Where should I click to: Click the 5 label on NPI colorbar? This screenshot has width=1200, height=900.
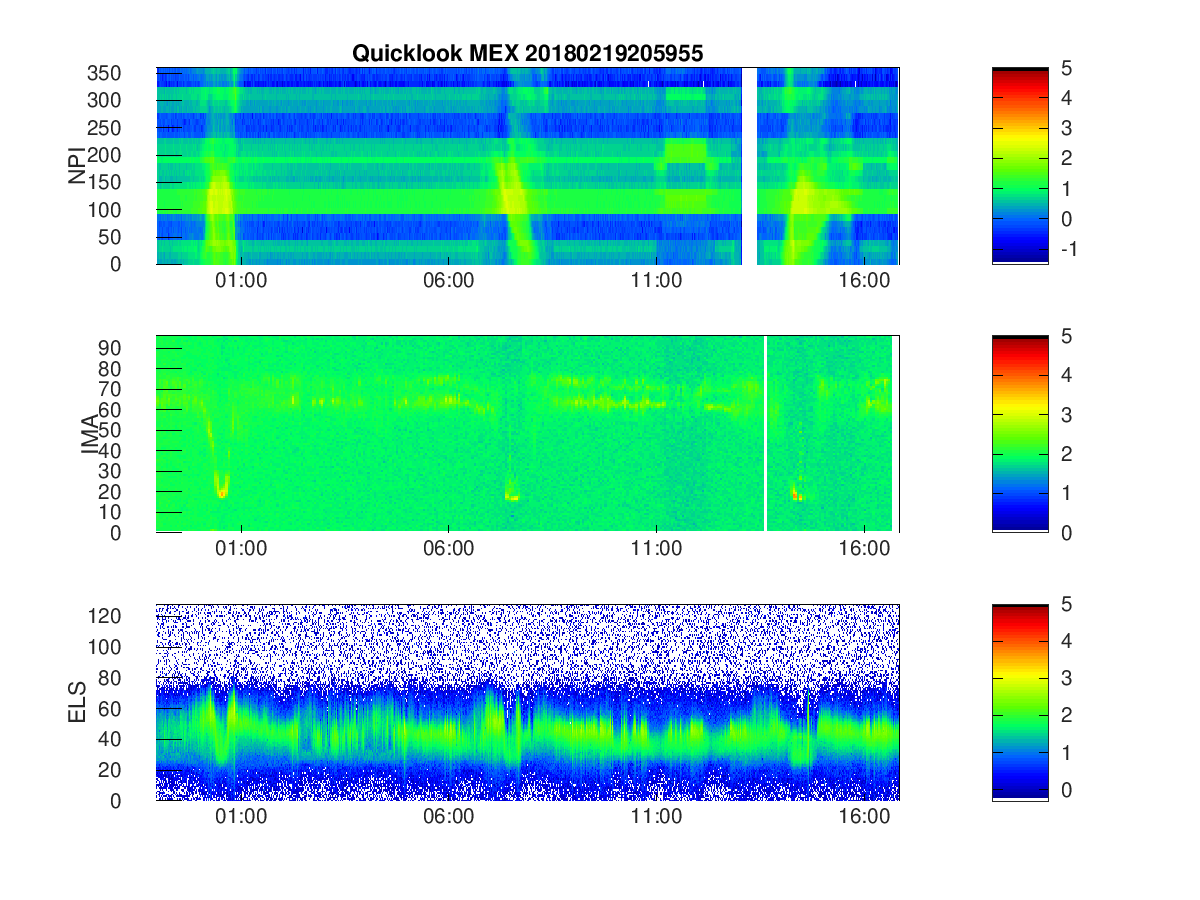[x=1066, y=69]
